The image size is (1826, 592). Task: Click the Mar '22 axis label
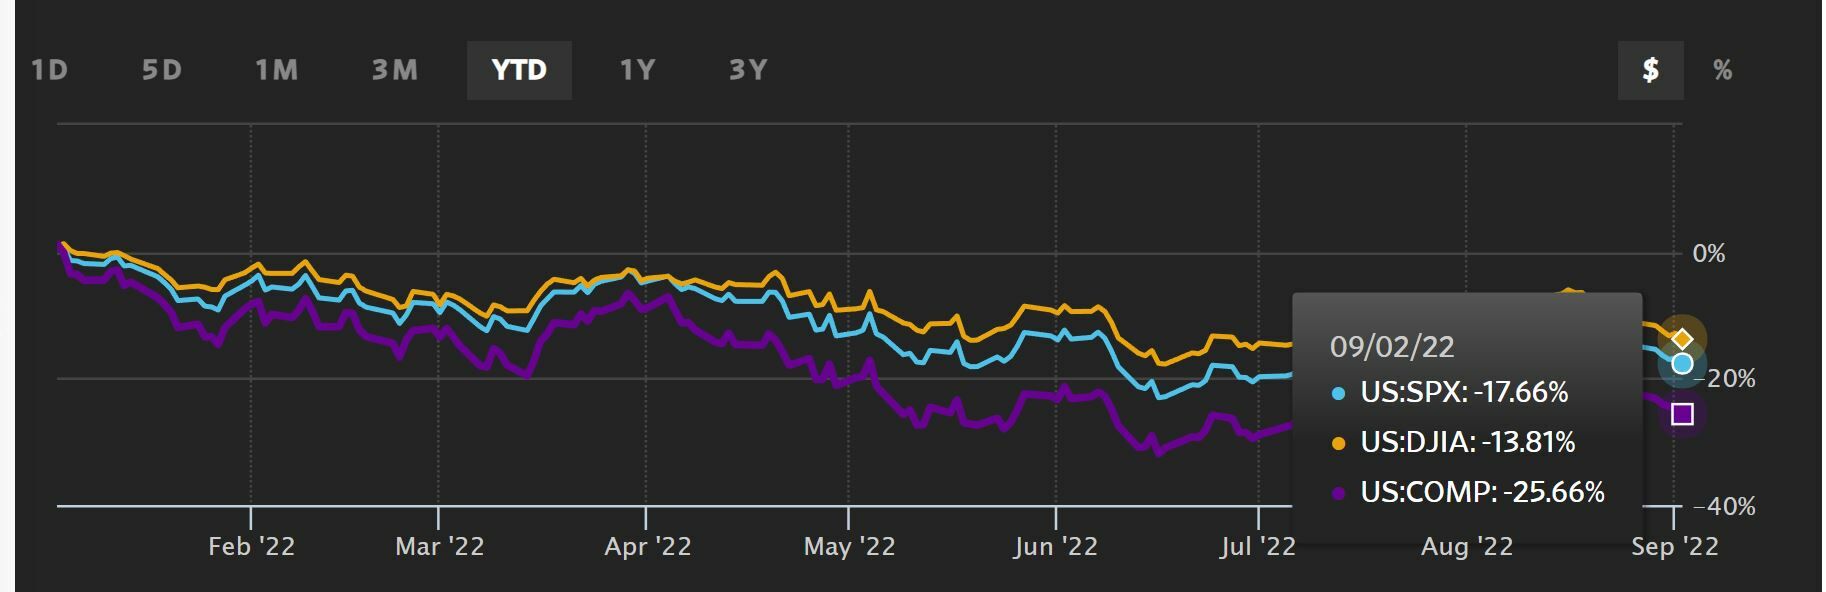(x=439, y=546)
